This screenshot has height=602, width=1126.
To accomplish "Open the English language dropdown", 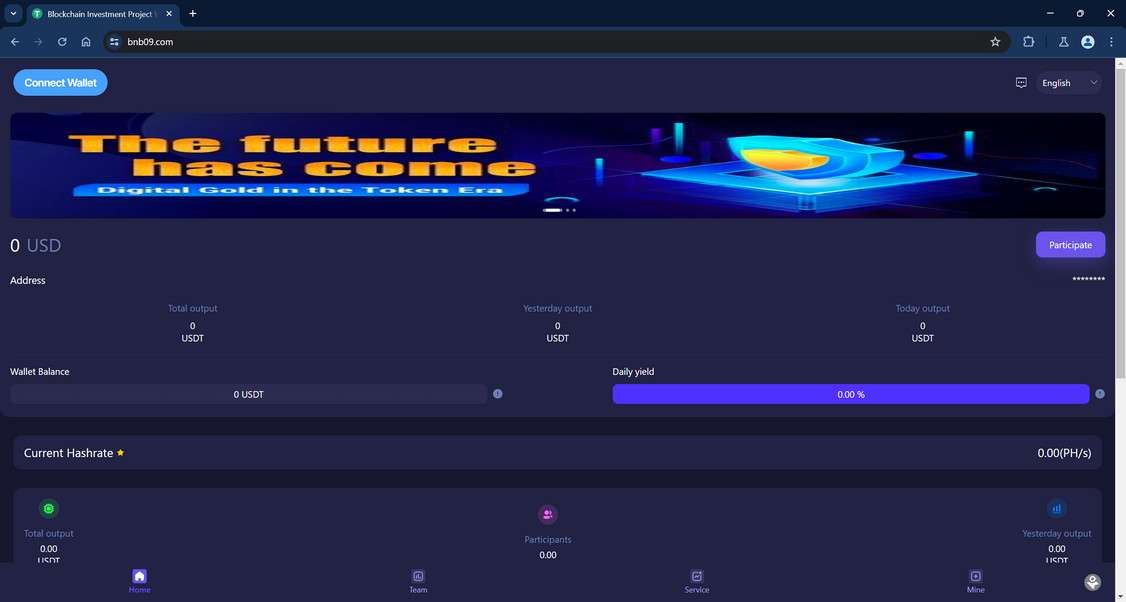I will tap(1068, 82).
